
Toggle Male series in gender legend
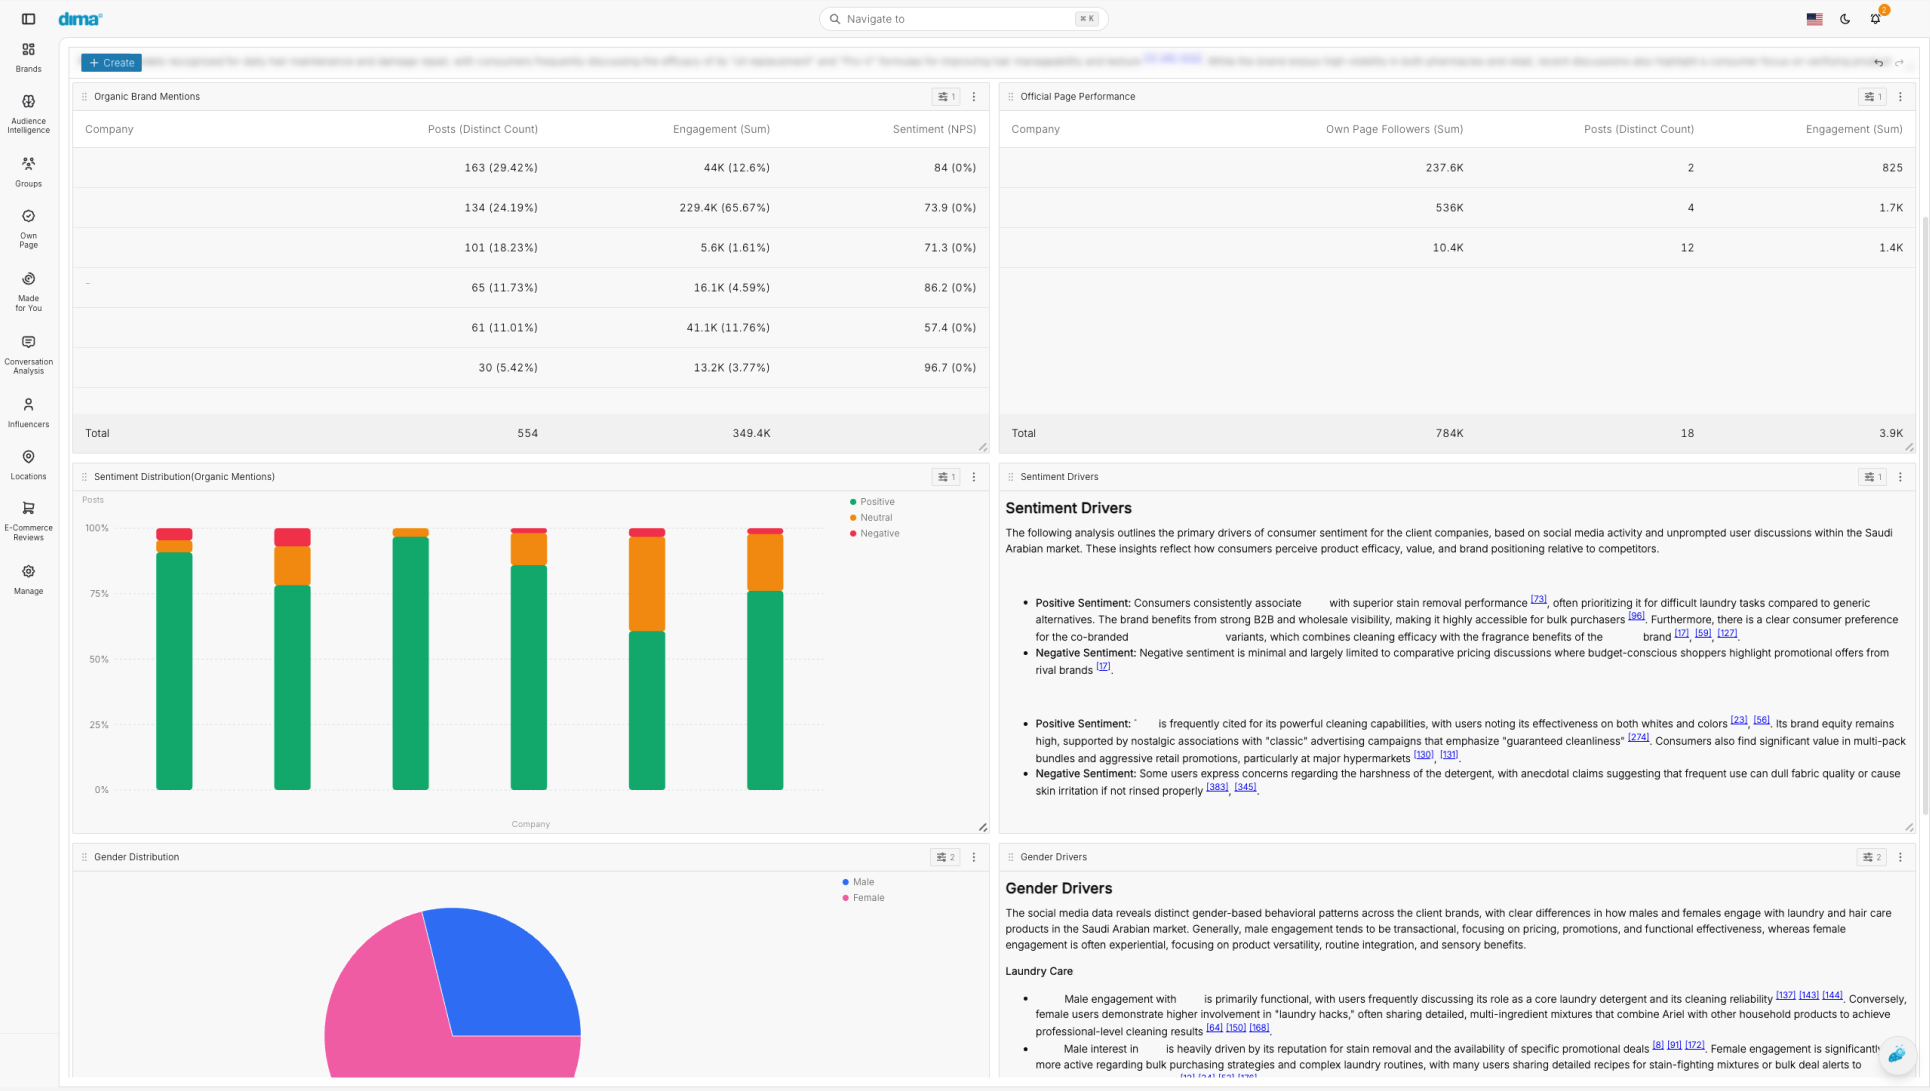coord(858,882)
